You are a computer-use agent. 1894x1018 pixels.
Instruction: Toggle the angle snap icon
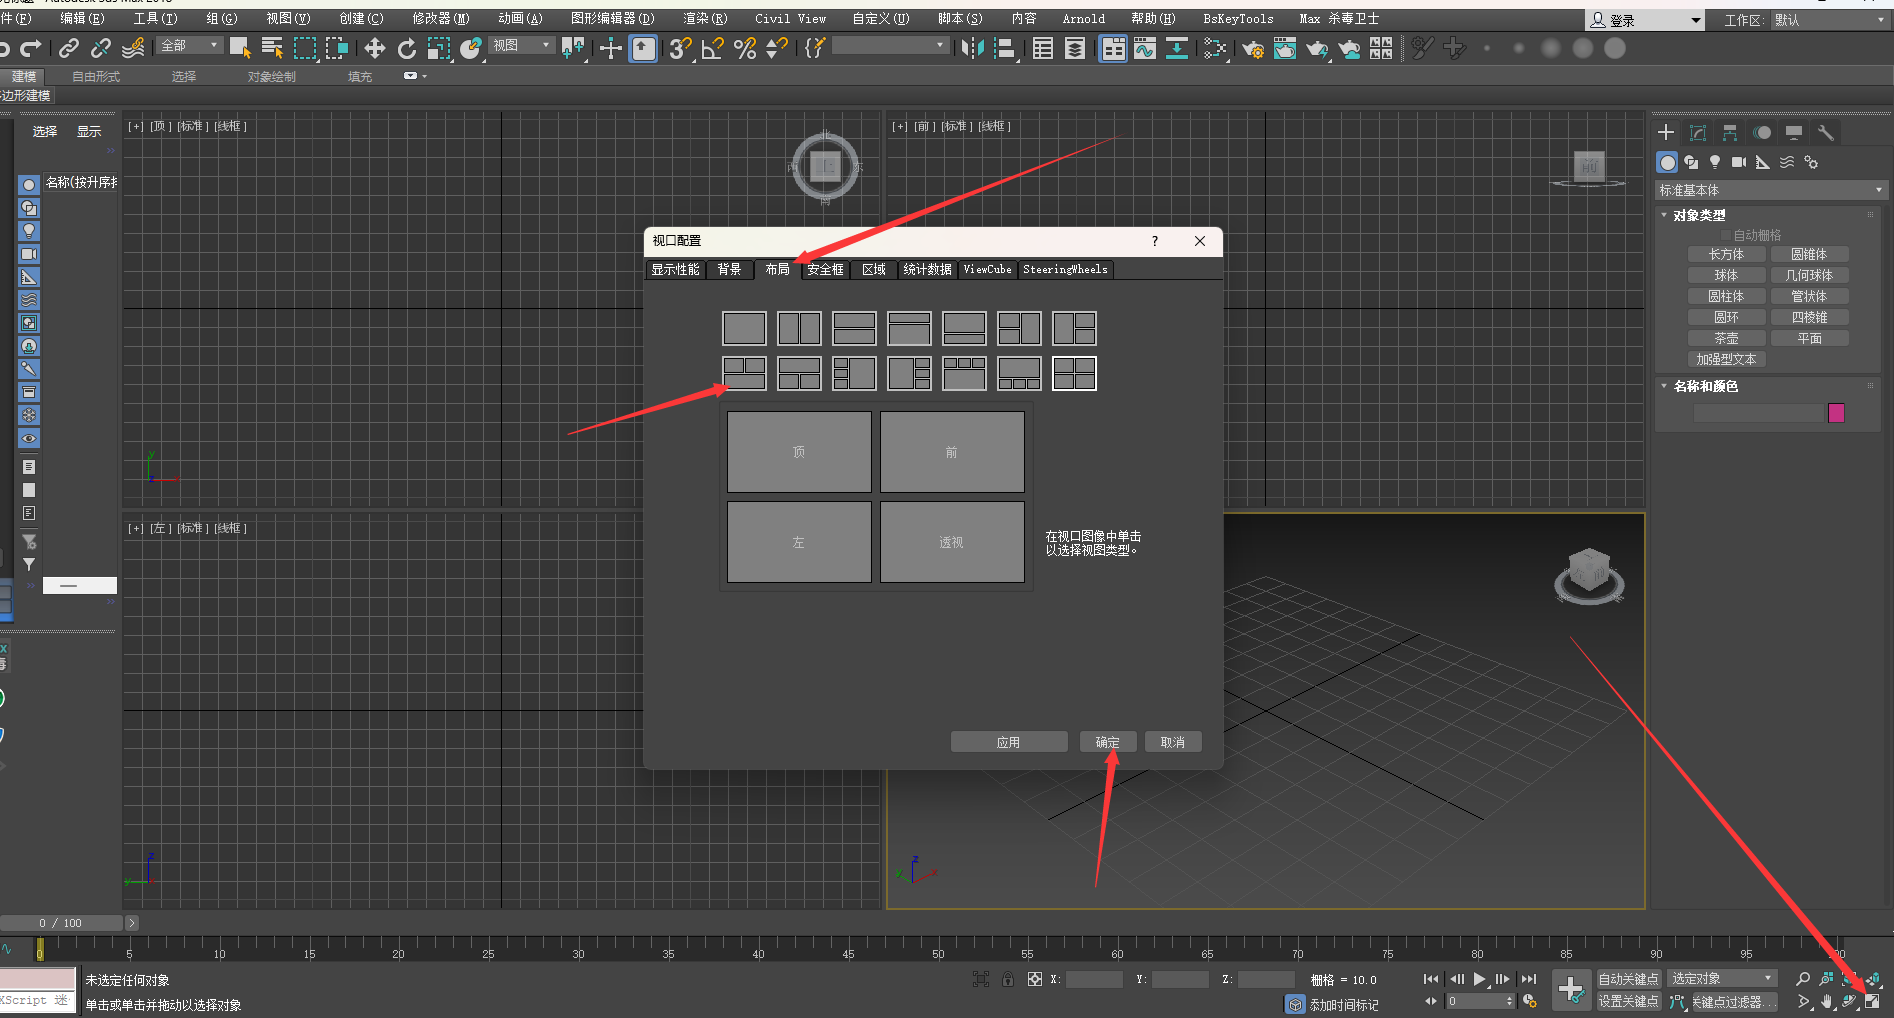click(713, 48)
